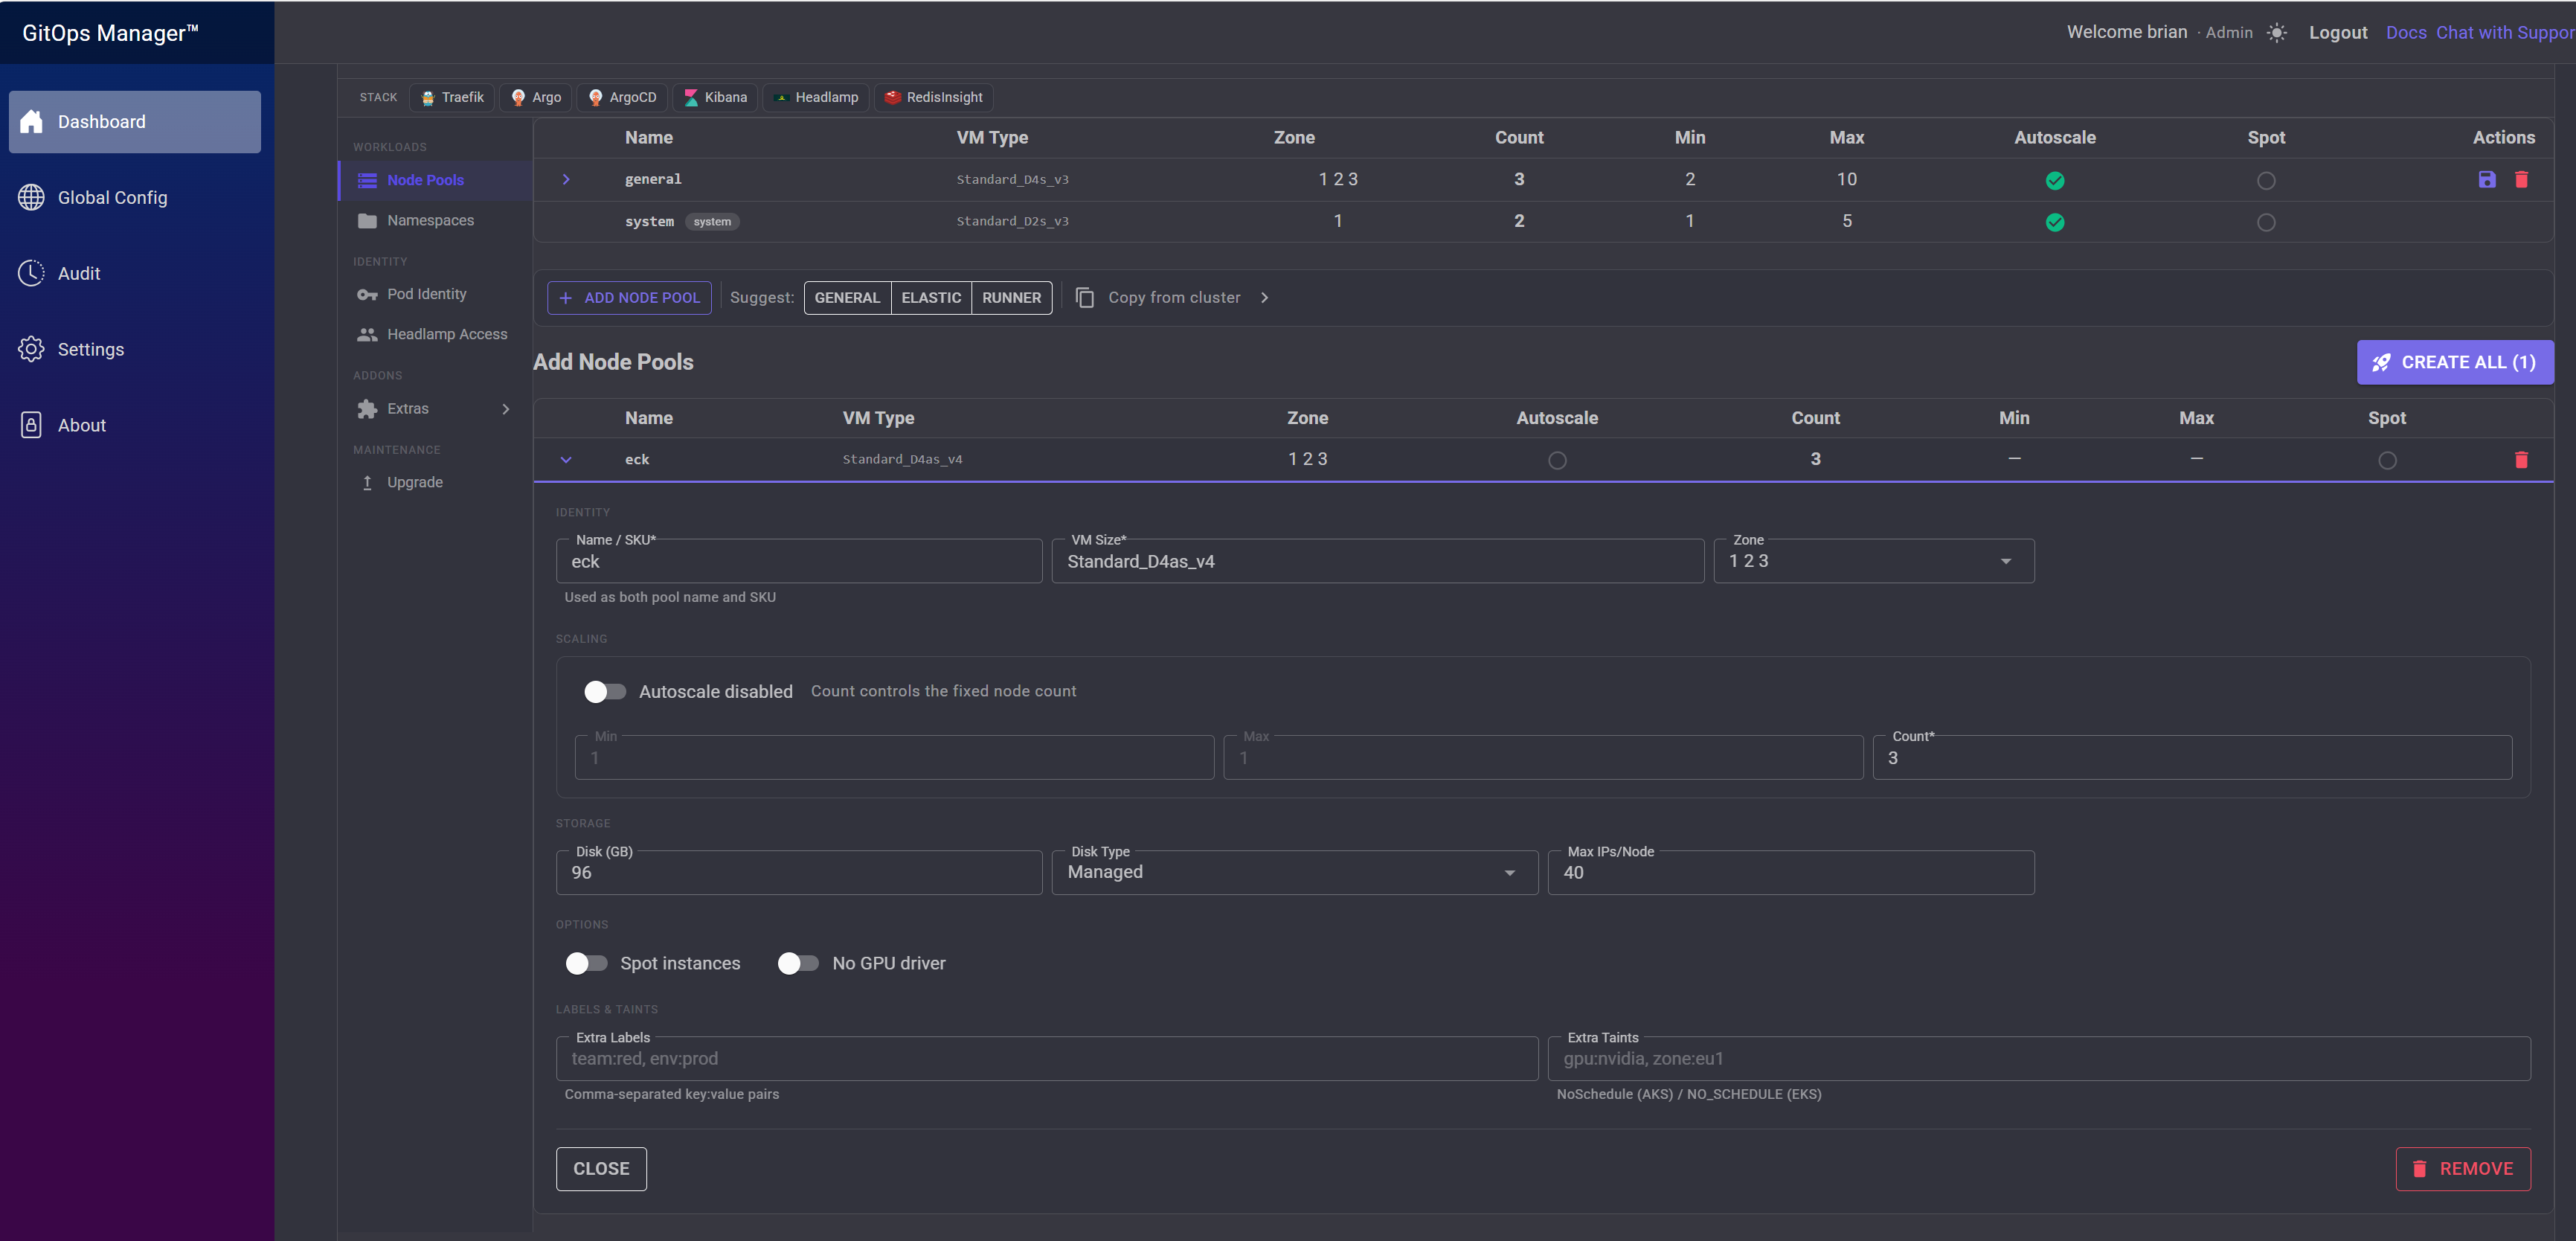Image resolution: width=2576 pixels, height=1241 pixels.
Task: Enable the Autoscale disabled switch
Action: click(604, 691)
